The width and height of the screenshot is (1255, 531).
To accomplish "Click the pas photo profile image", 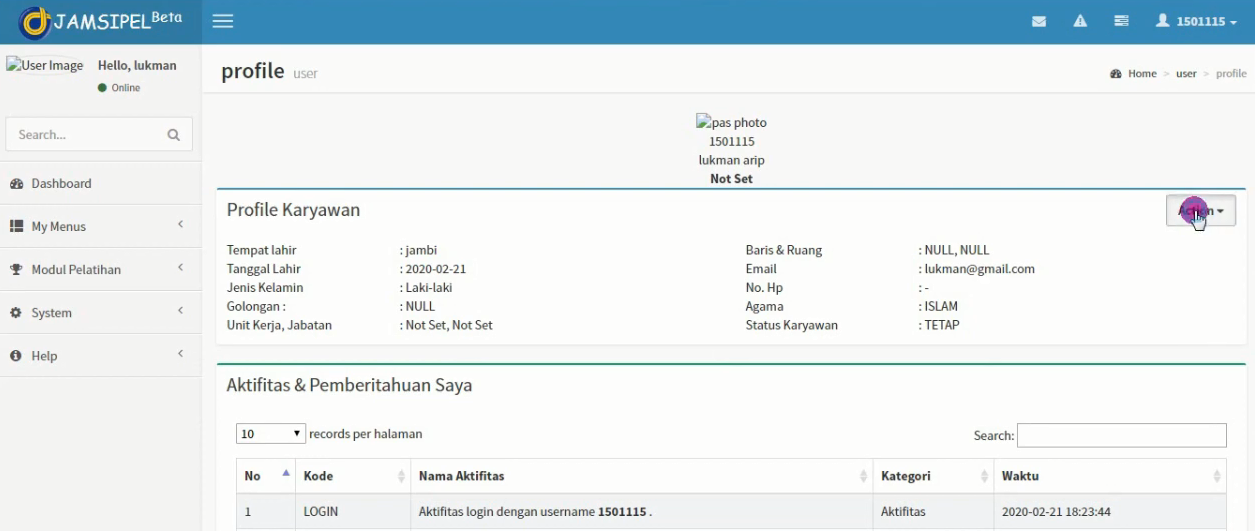I will coord(731,123).
